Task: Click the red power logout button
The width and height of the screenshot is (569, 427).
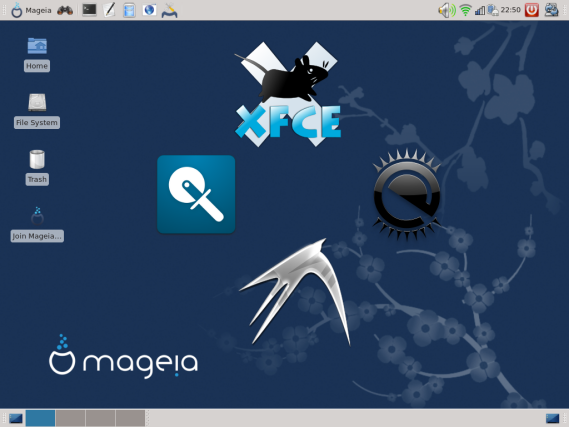Action: pos(532,10)
